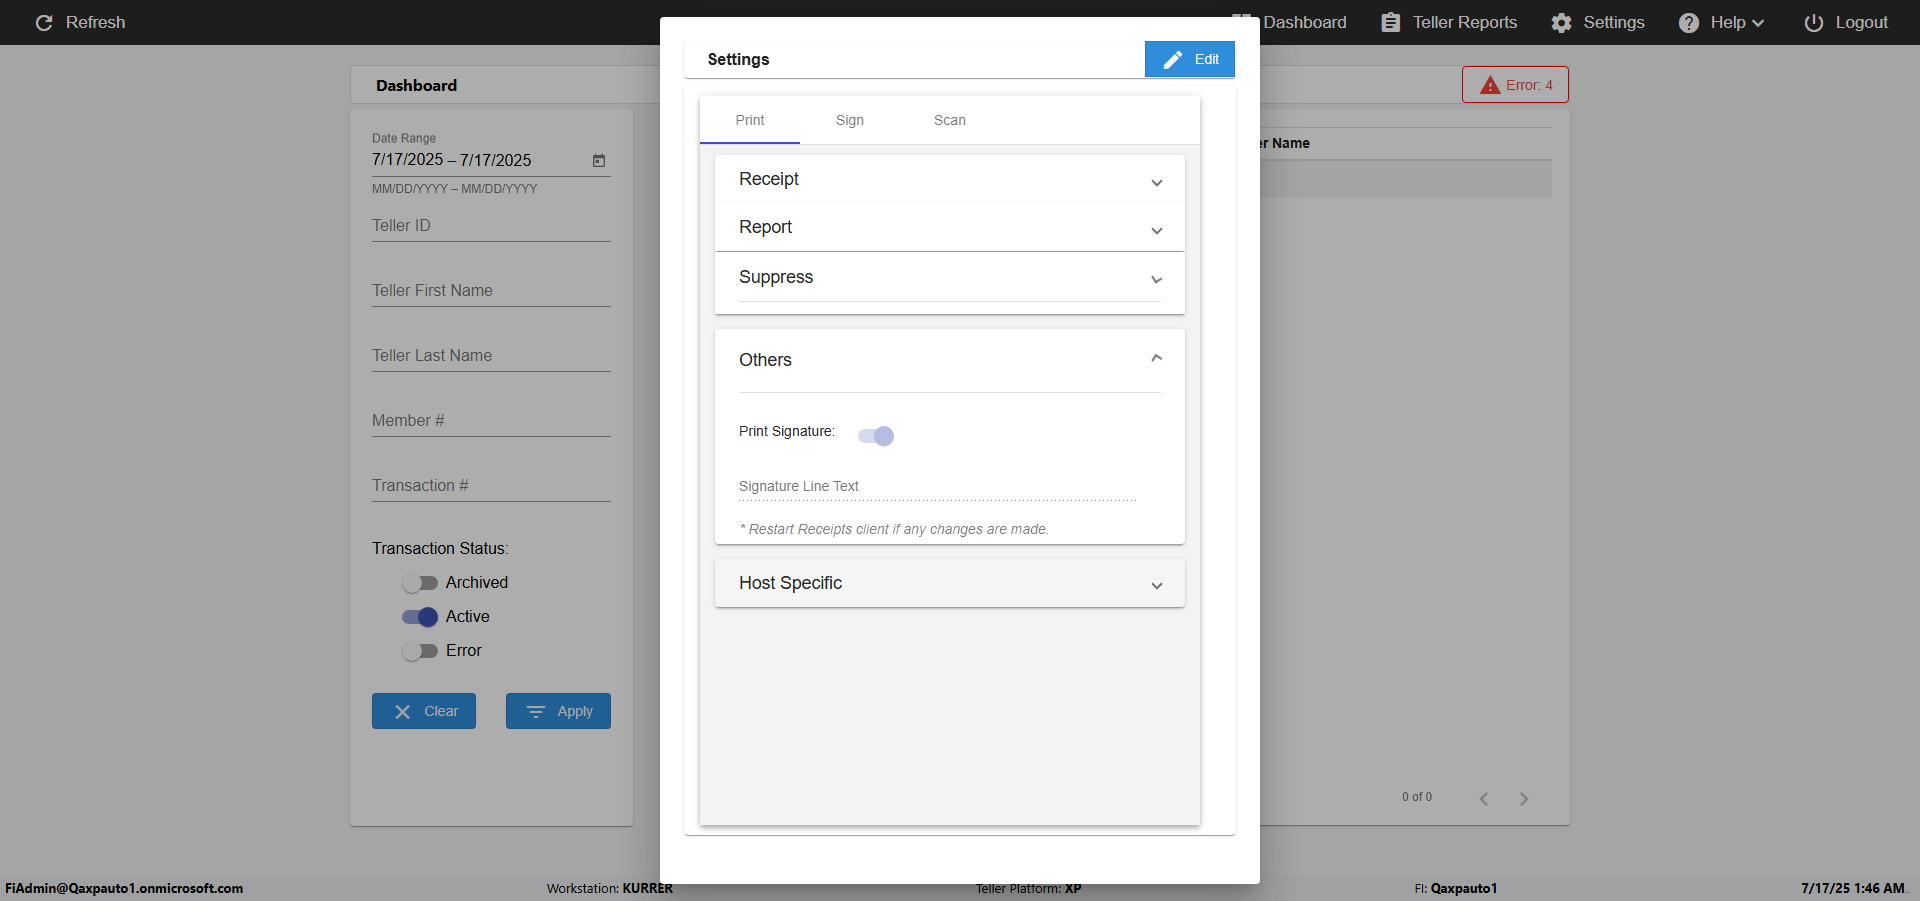Click the Teller ID input field
The width and height of the screenshot is (1920, 901).
[x=491, y=226]
